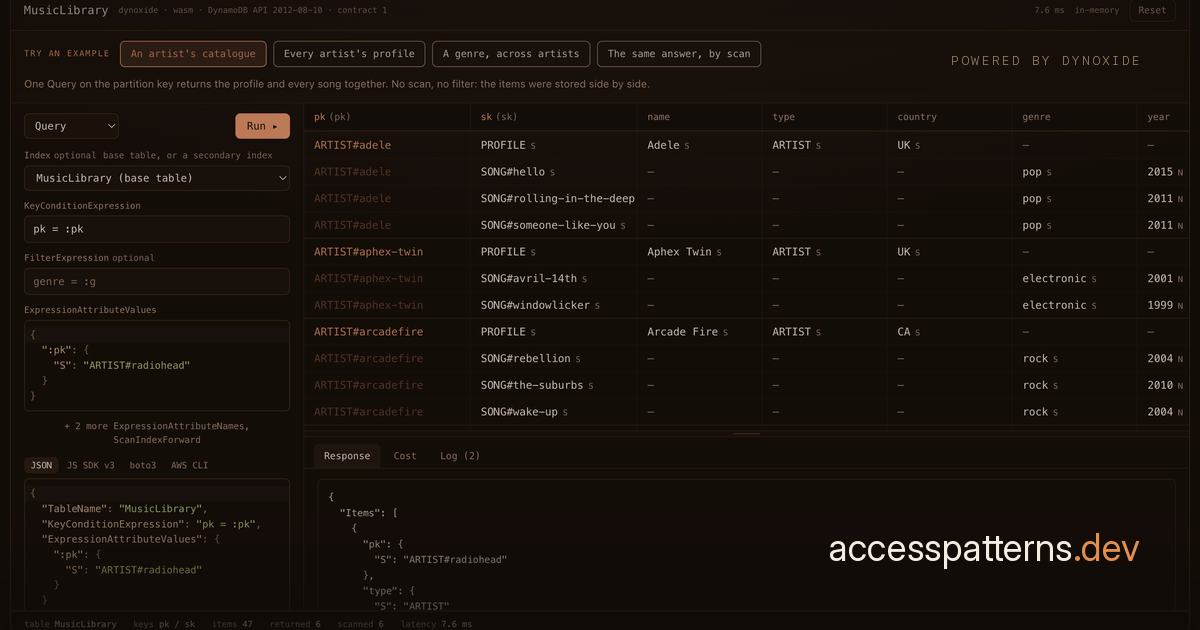The width and height of the screenshot is (1200, 630).
Task: Open the AWS CLI tab
Action: click(190, 465)
